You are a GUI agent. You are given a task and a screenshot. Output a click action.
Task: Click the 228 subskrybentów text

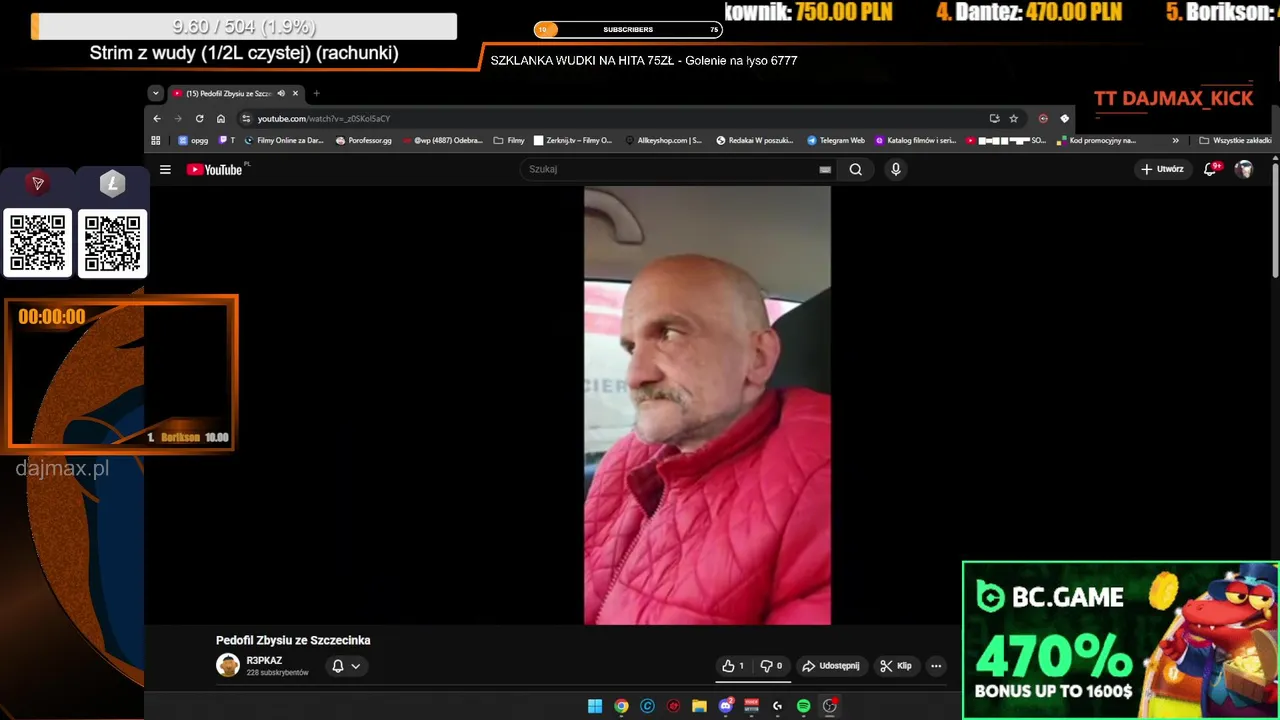(277, 673)
